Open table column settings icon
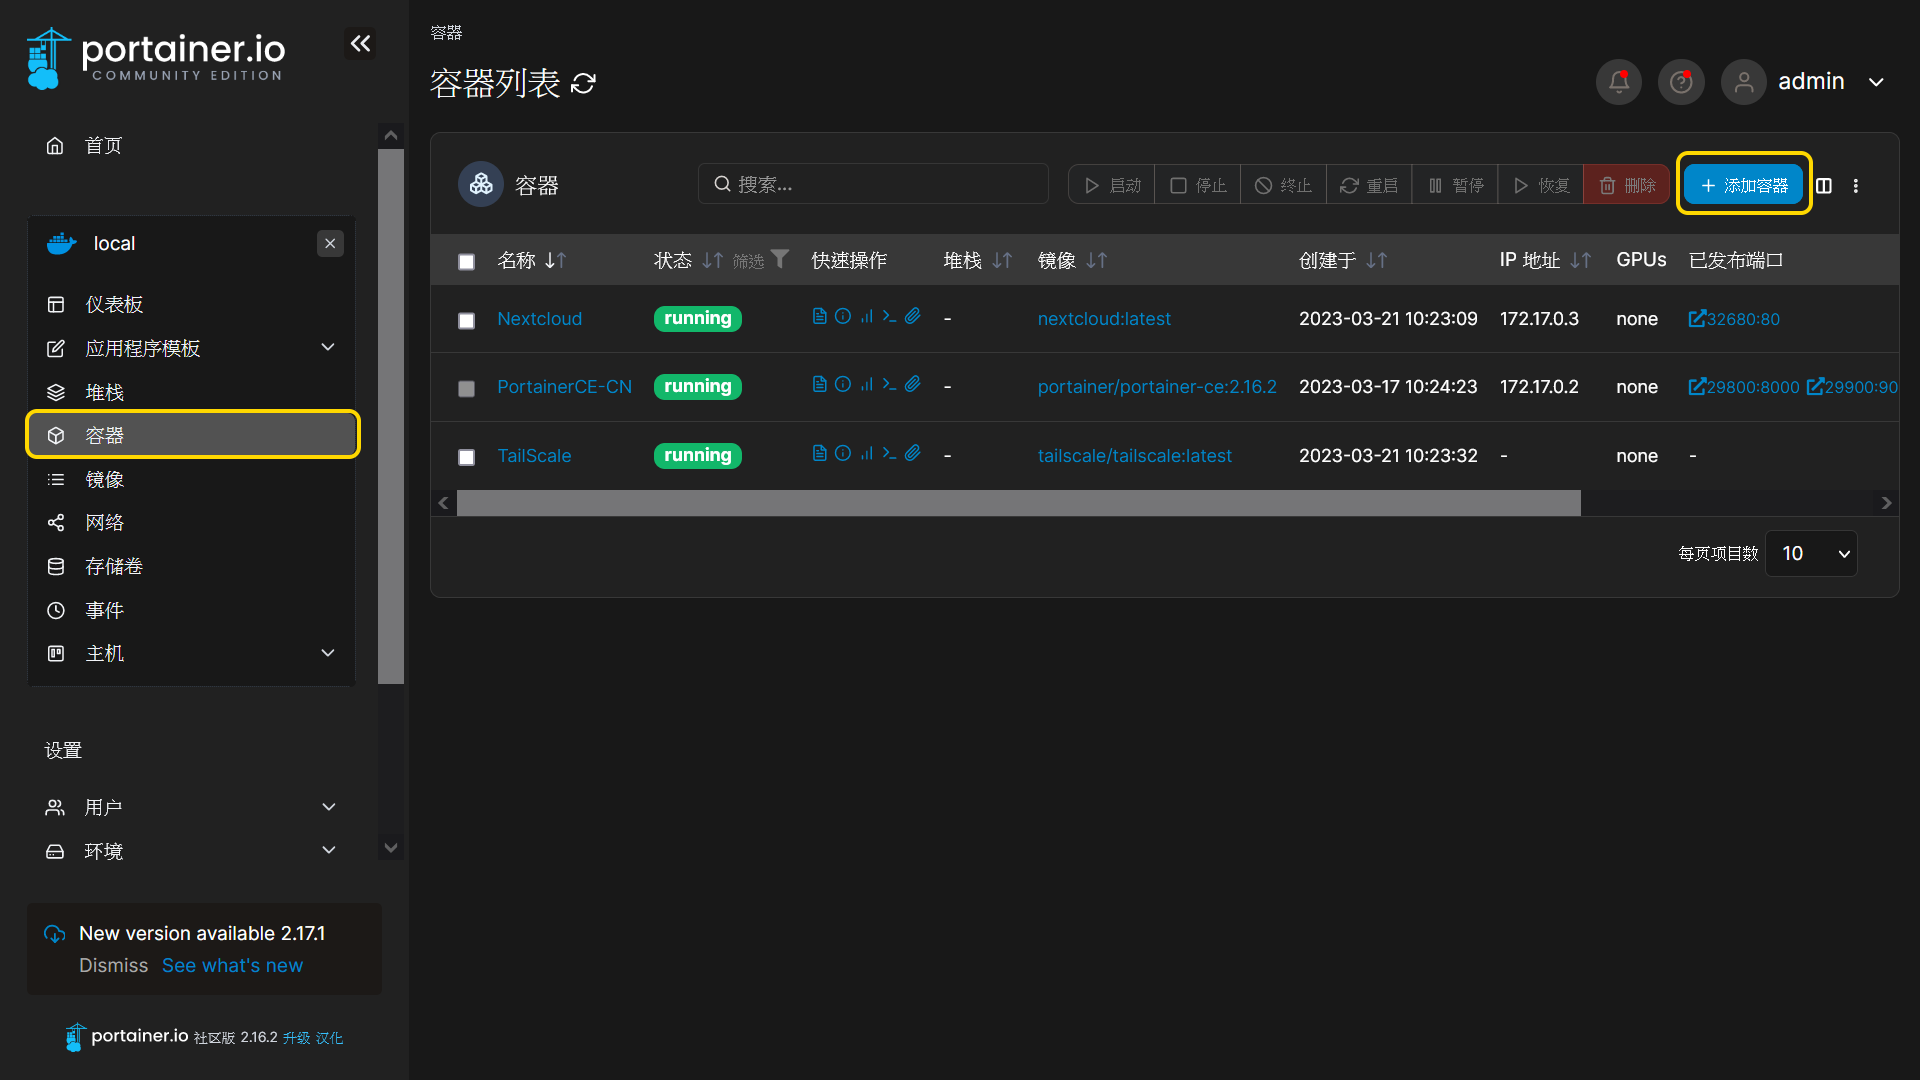Image resolution: width=1920 pixels, height=1080 pixels. [1824, 186]
